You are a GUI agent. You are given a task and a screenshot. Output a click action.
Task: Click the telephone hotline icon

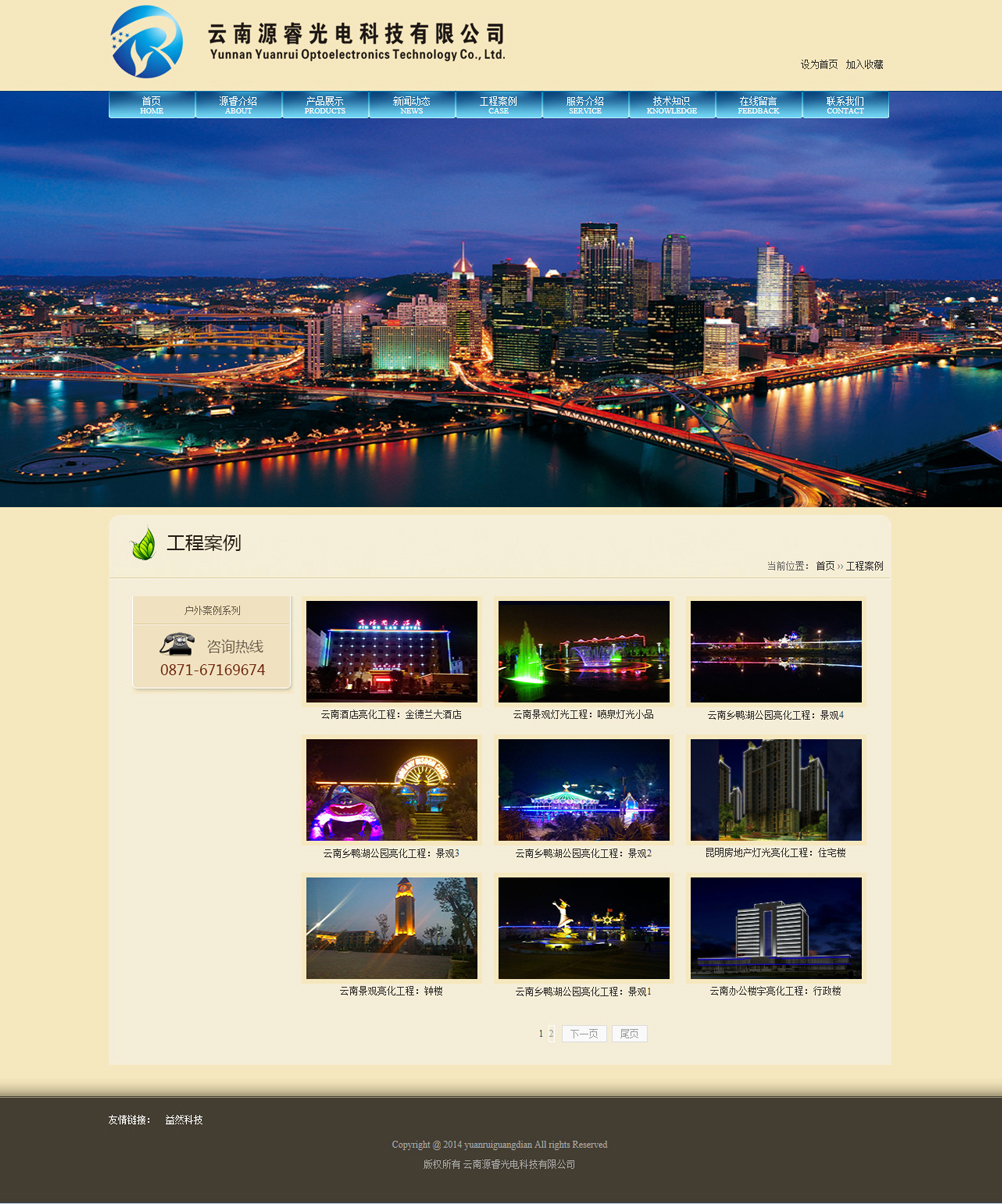(x=177, y=644)
